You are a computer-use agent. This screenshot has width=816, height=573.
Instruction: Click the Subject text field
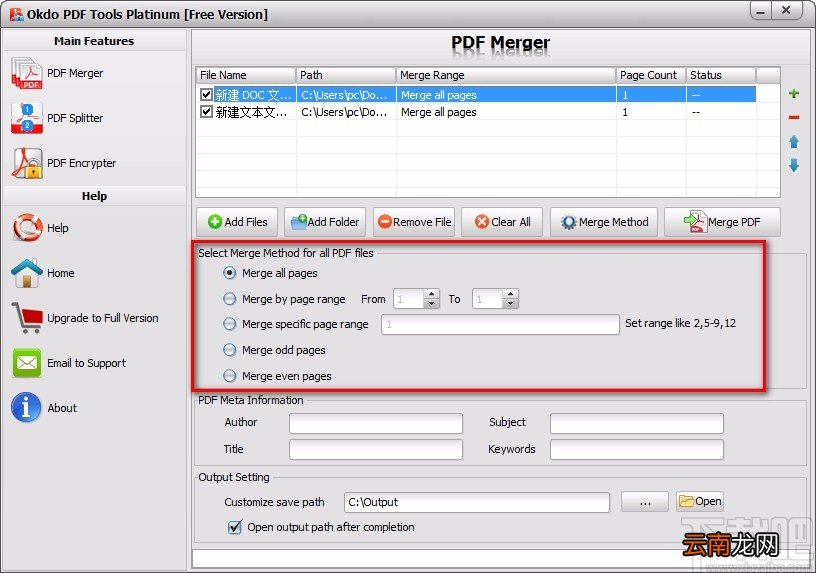click(636, 423)
